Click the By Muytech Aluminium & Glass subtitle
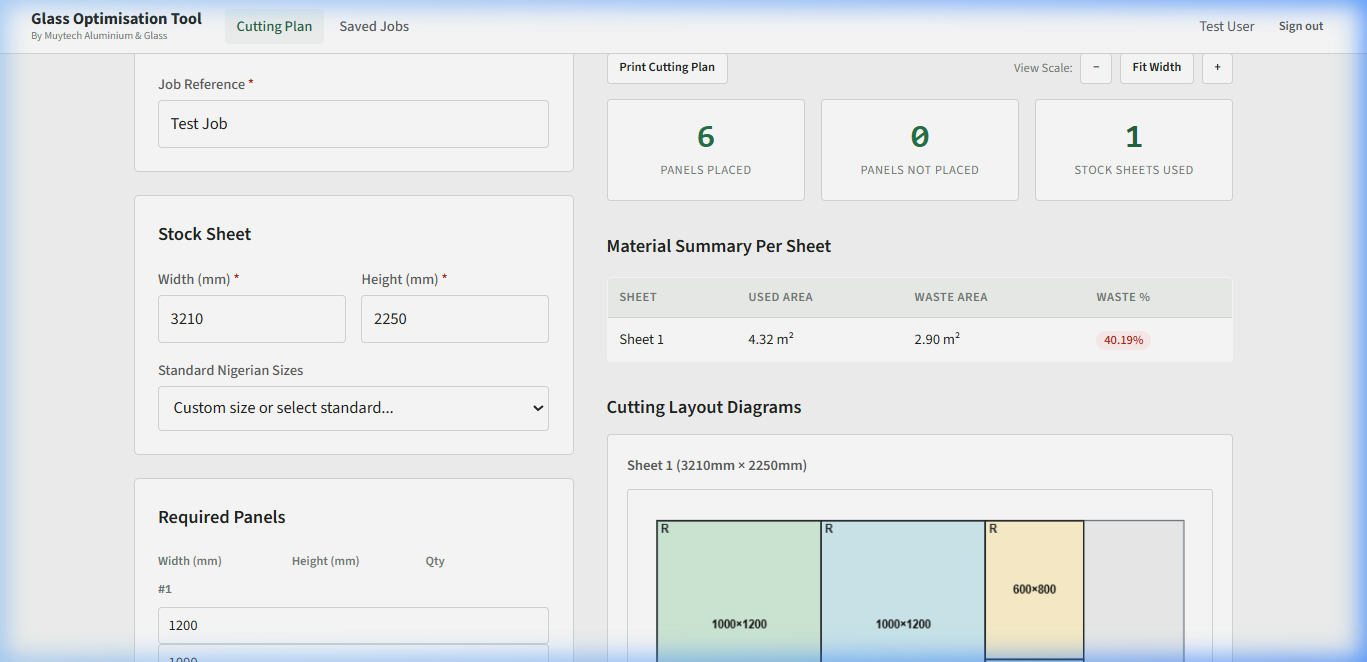 [x=99, y=36]
